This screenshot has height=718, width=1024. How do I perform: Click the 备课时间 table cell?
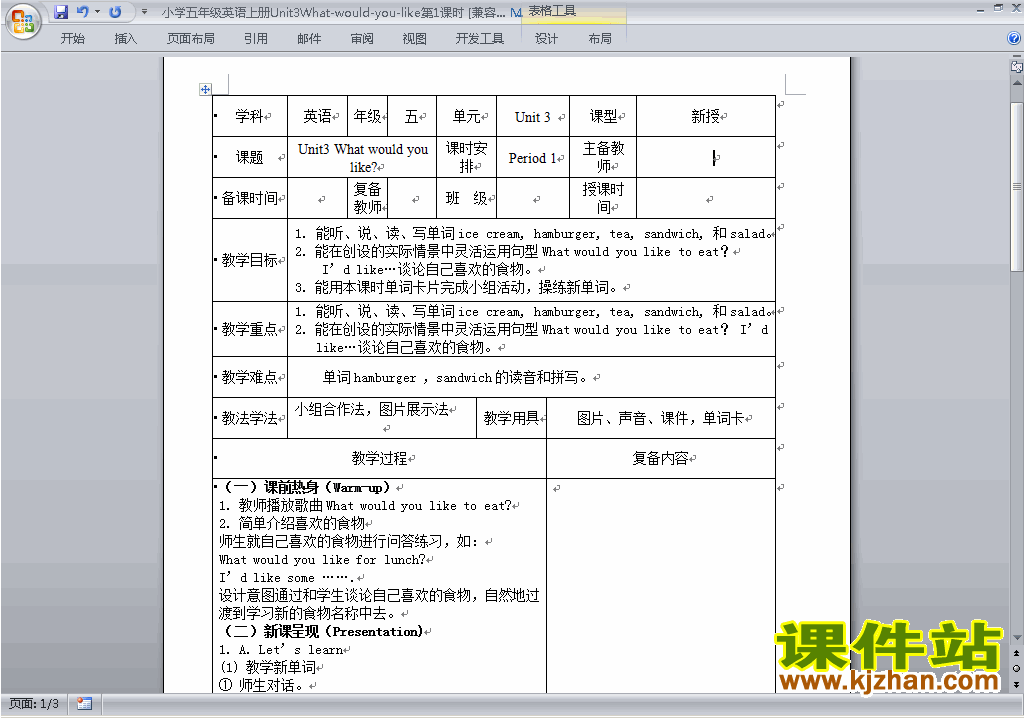[250, 198]
